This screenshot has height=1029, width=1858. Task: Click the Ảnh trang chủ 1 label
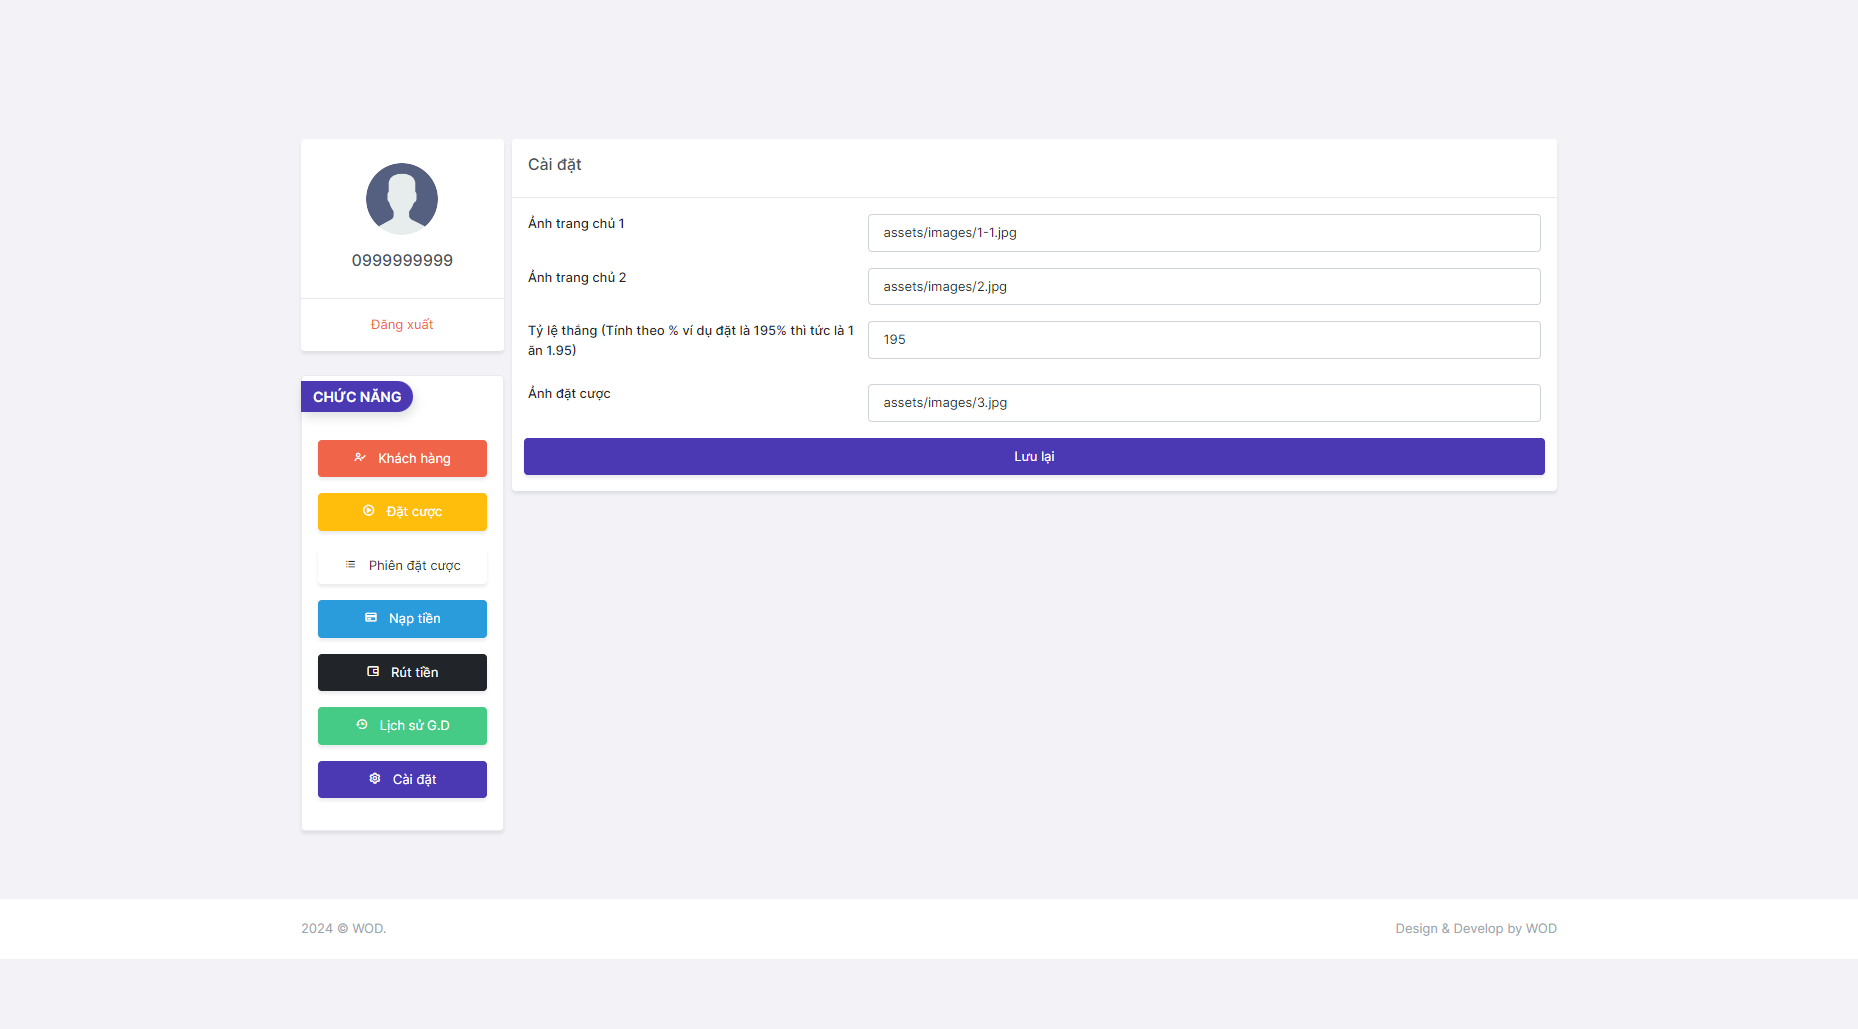[576, 224]
